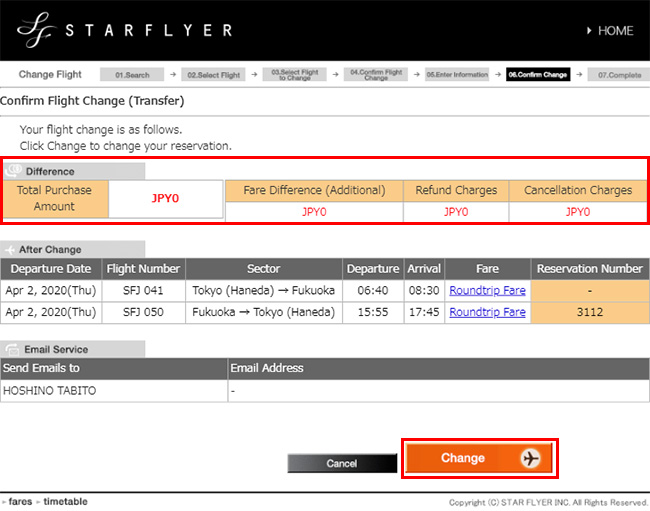This screenshot has width=650, height=511.
Task: Click the Total Purchase Amount JPY0 value
Action: coord(166,199)
